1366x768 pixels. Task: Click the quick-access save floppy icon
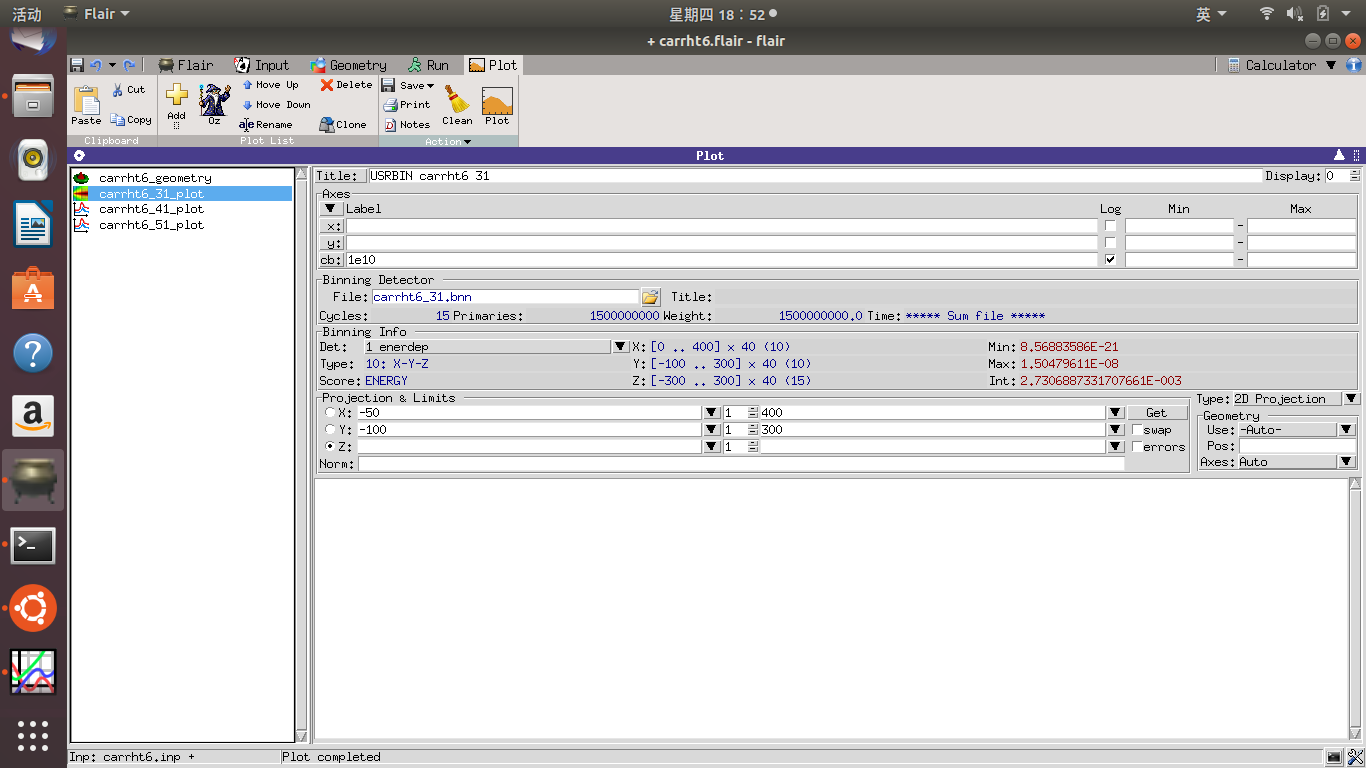click(x=77, y=65)
